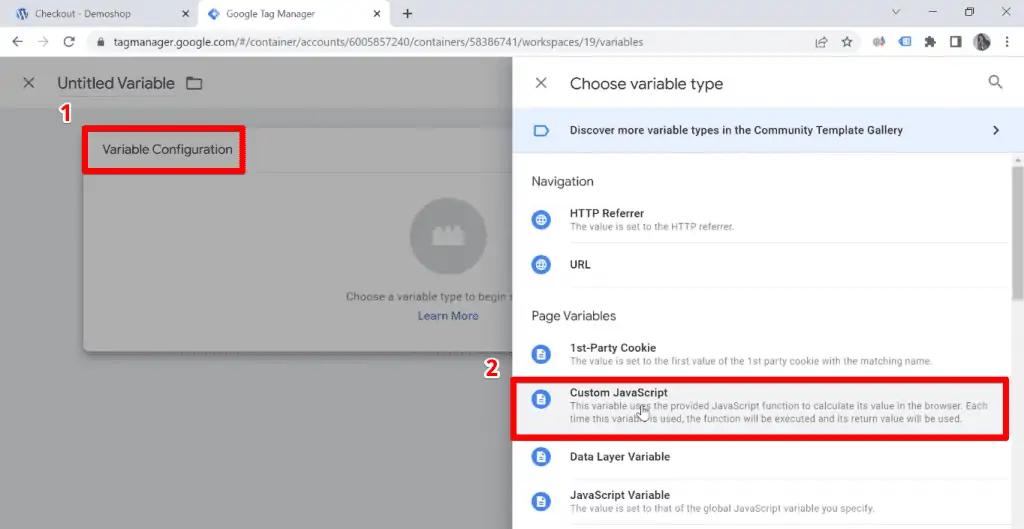Open folder selector next to variable name
1024x529 pixels.
coord(194,84)
